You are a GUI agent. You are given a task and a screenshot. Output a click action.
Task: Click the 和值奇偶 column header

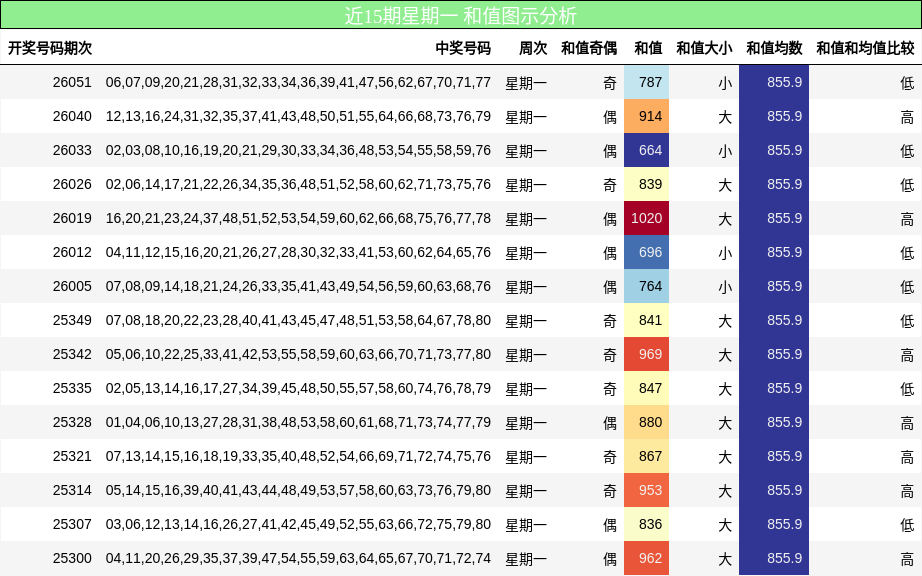pos(587,45)
